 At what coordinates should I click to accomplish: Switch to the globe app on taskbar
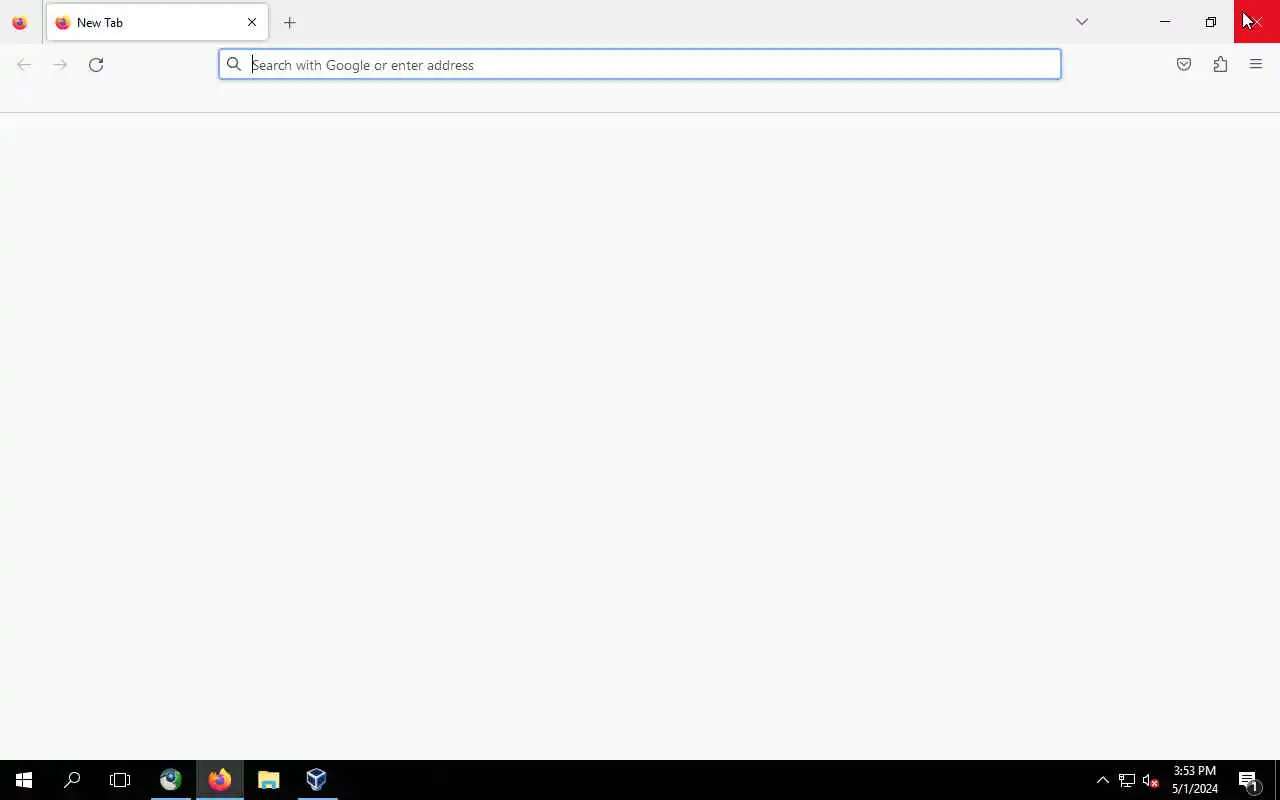[171, 780]
